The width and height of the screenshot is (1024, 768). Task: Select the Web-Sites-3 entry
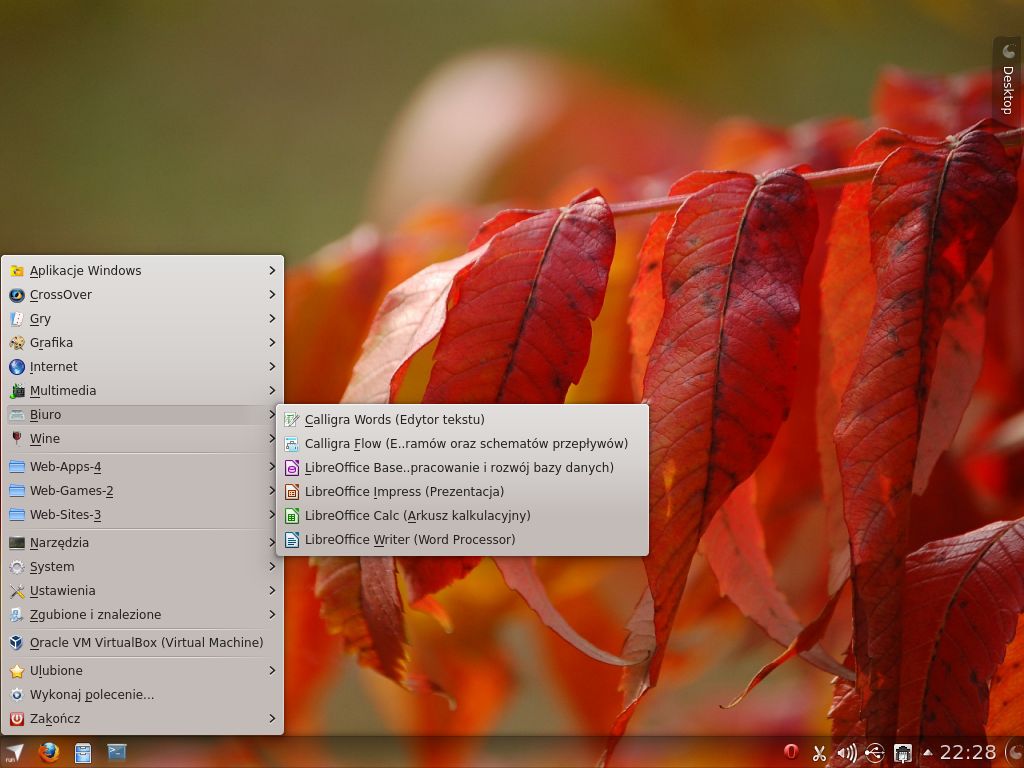142,515
